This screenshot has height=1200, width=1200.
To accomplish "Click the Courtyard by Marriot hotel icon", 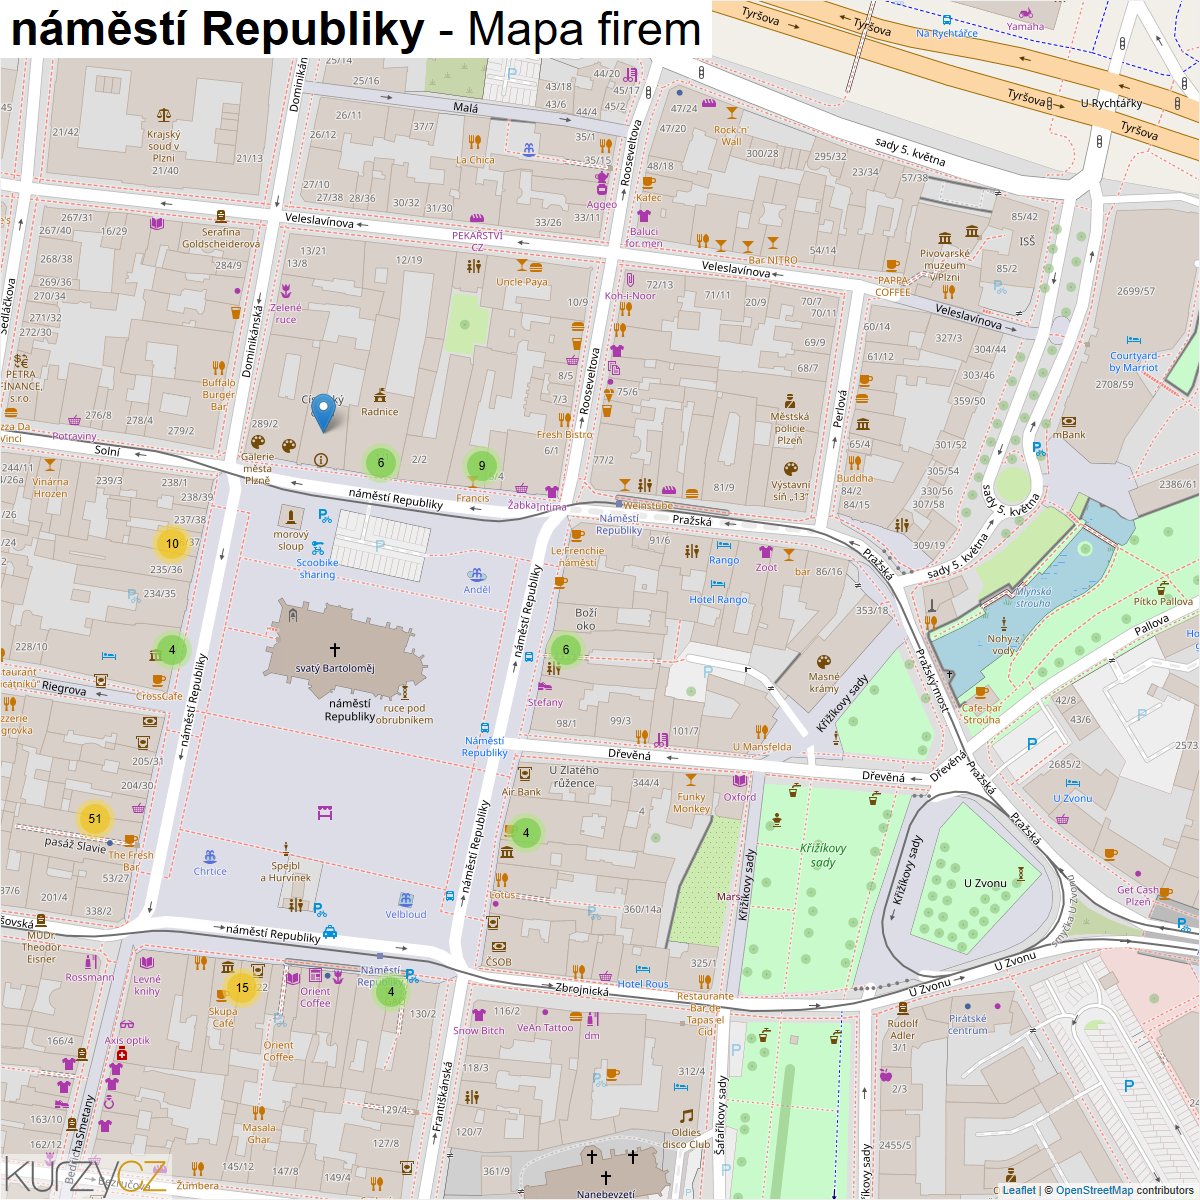I will [1134, 340].
